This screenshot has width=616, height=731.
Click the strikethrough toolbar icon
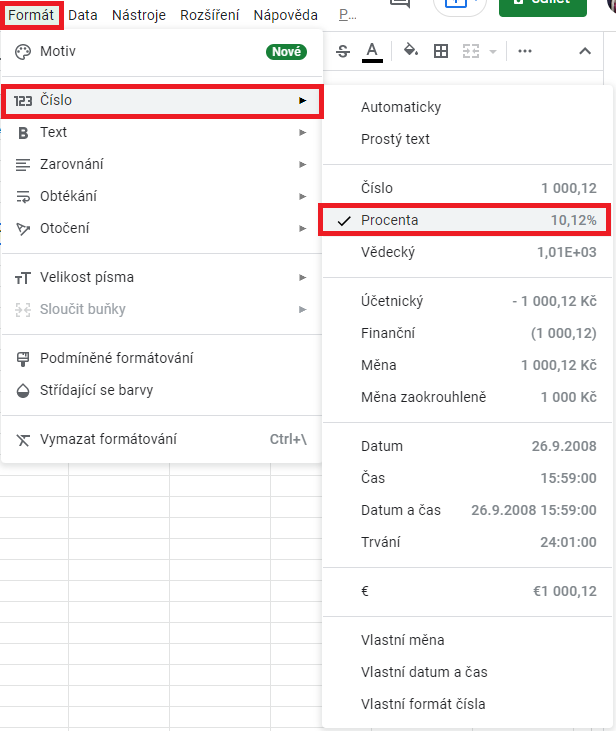click(344, 51)
